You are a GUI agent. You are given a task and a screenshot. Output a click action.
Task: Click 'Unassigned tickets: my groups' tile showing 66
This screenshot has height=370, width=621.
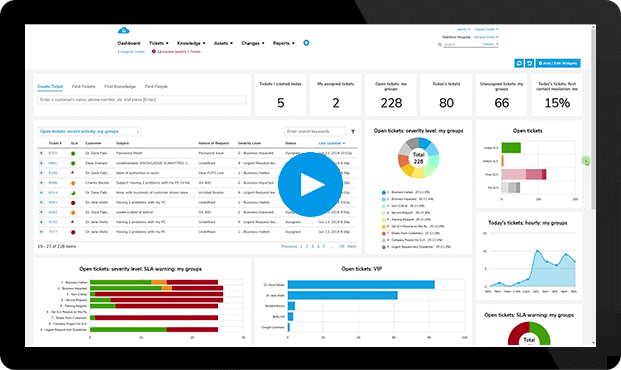[x=501, y=95]
